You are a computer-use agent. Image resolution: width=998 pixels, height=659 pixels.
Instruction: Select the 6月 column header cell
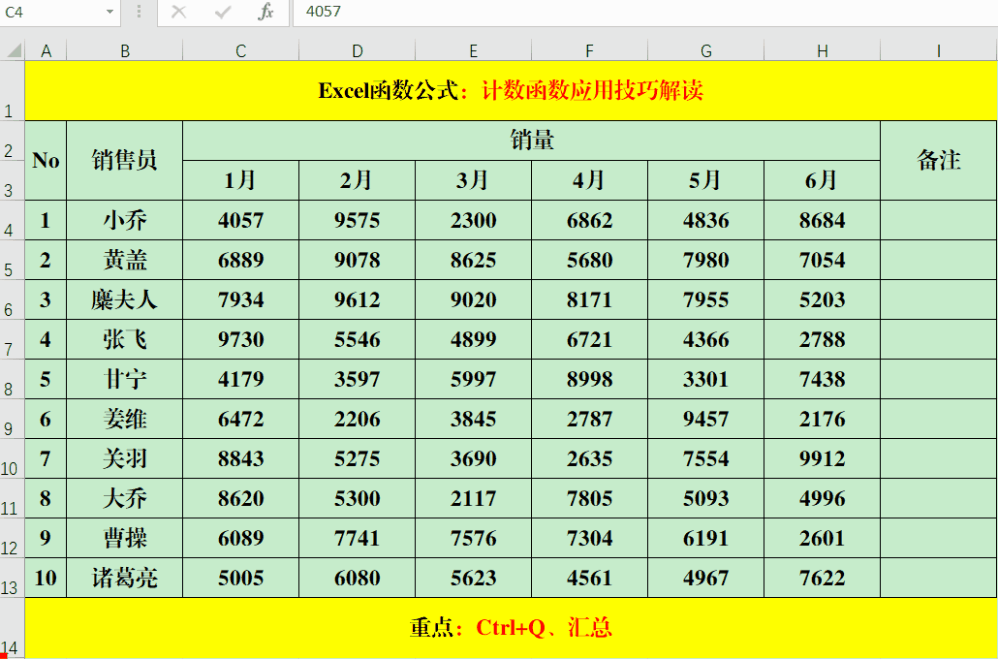click(x=821, y=180)
